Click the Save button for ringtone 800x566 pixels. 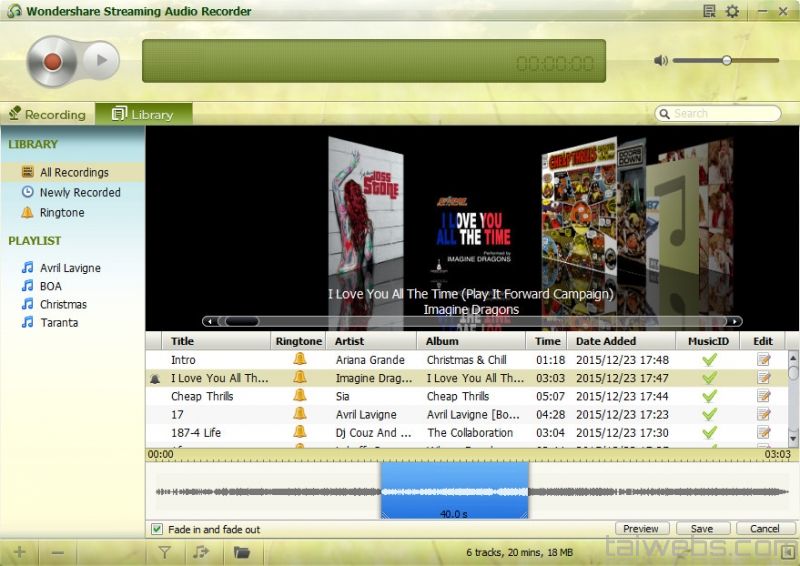coord(701,529)
